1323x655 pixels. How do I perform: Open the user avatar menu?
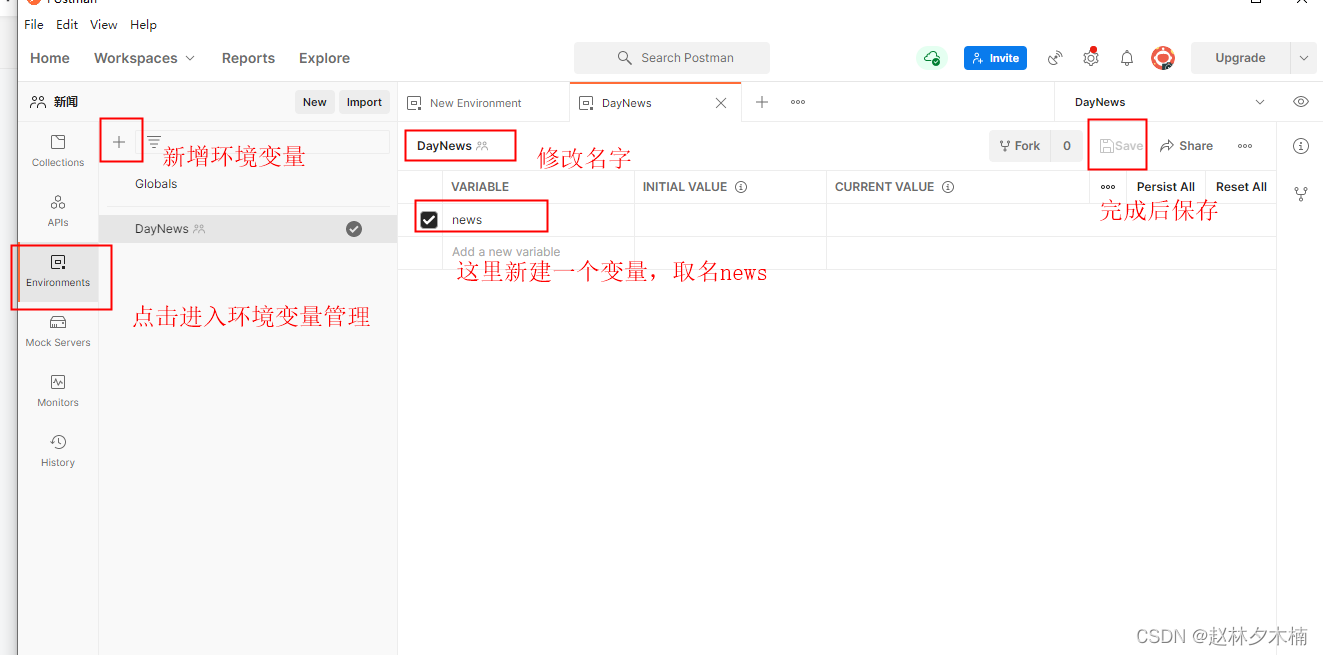(1162, 58)
